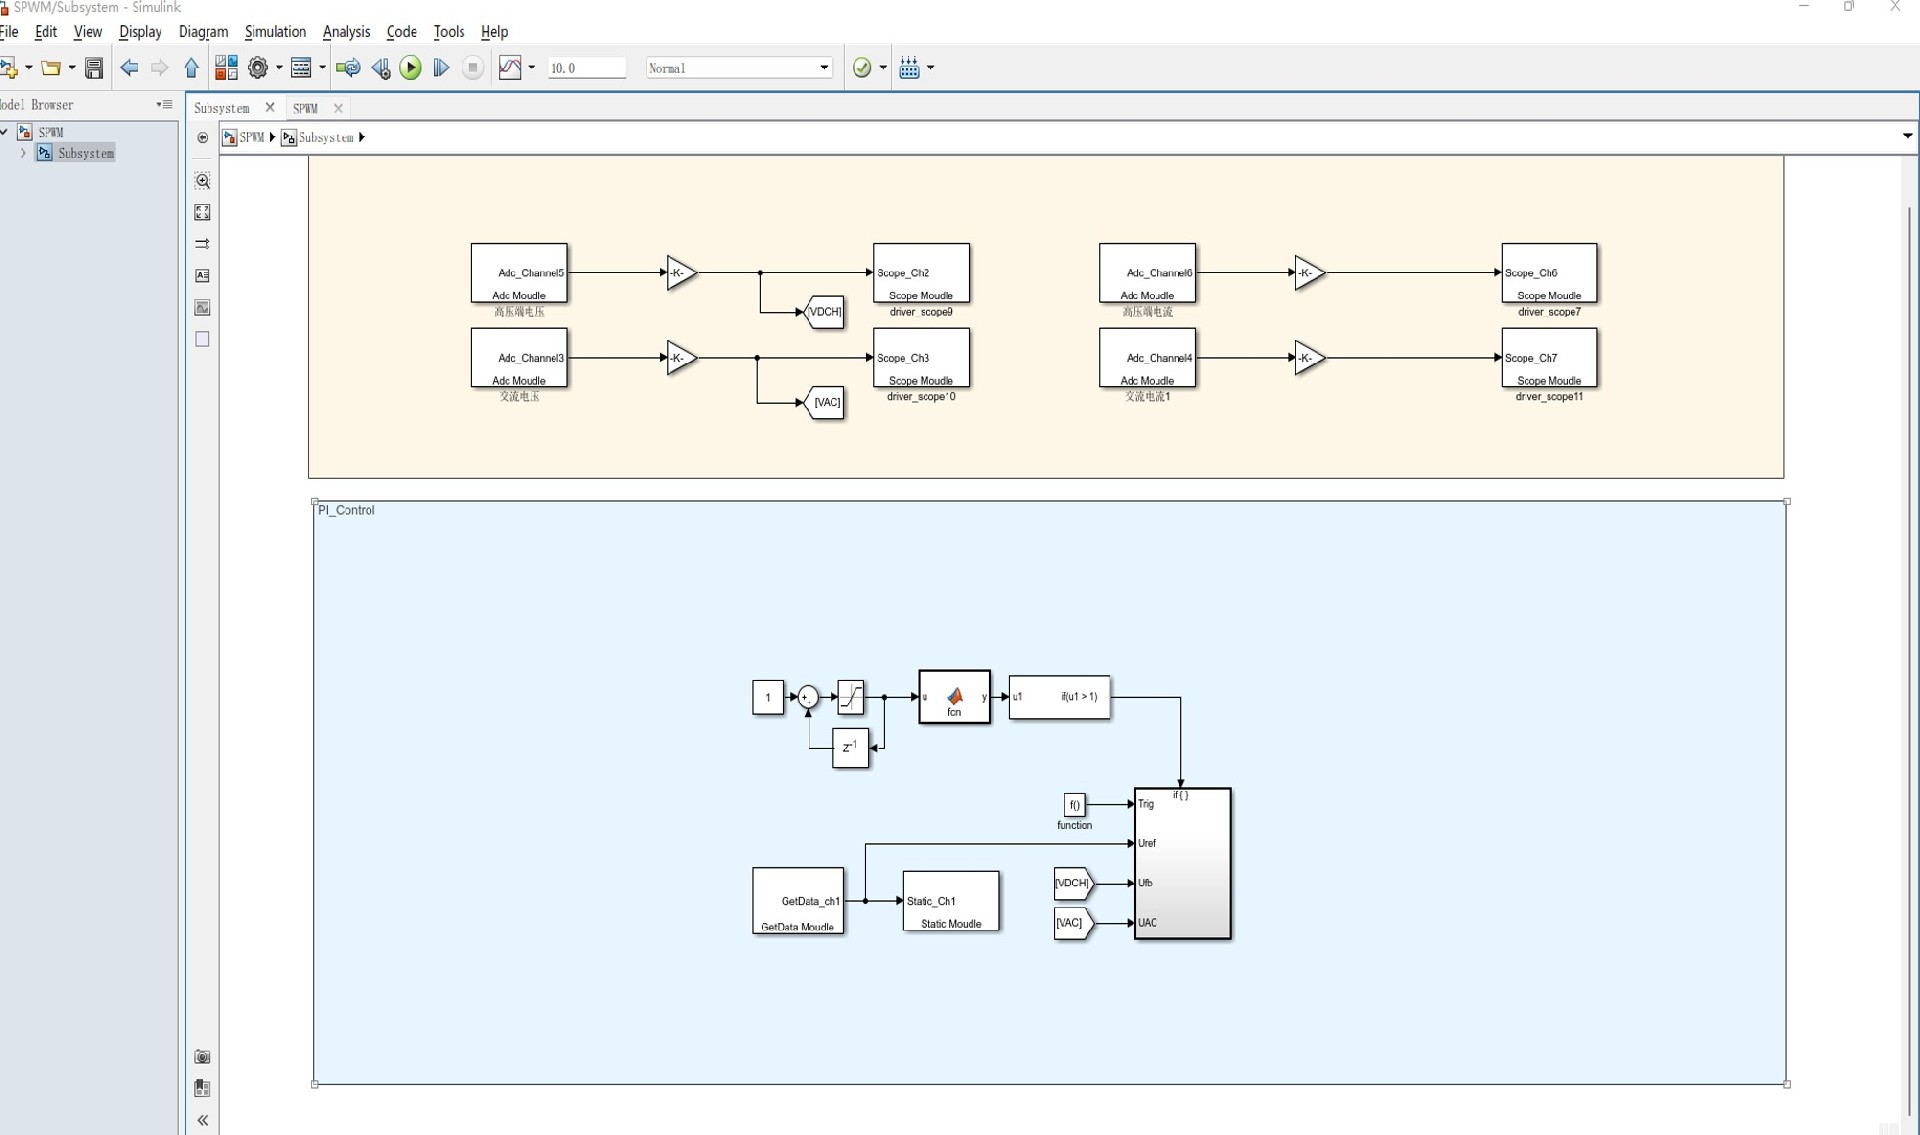Click the Zoom tool in palette
This screenshot has width=1920, height=1135.
pyautogui.click(x=202, y=181)
